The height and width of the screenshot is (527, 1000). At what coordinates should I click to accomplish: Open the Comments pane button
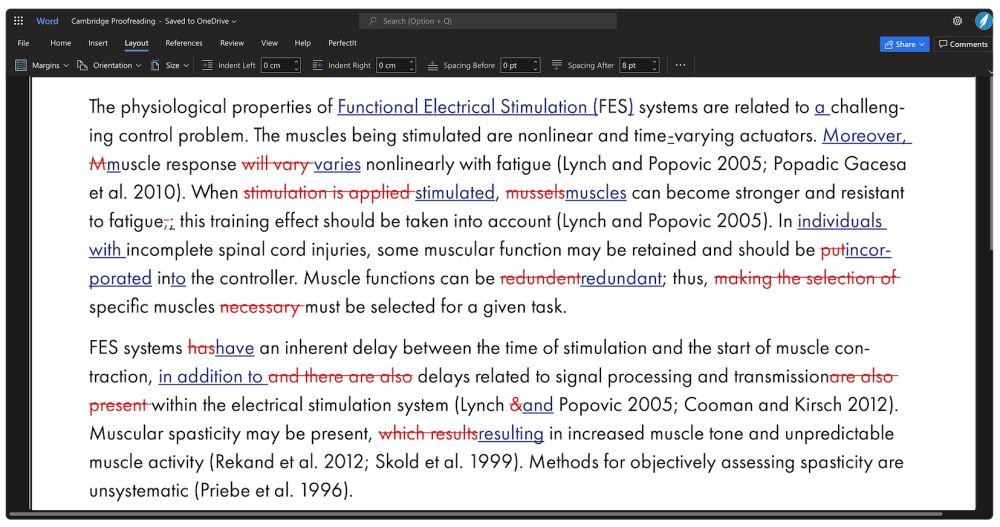[x=963, y=44]
